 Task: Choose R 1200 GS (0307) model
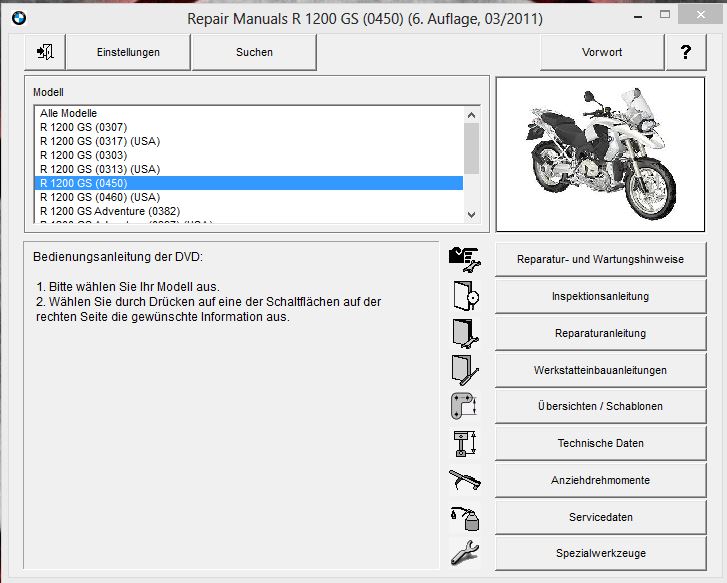[x=83, y=127]
